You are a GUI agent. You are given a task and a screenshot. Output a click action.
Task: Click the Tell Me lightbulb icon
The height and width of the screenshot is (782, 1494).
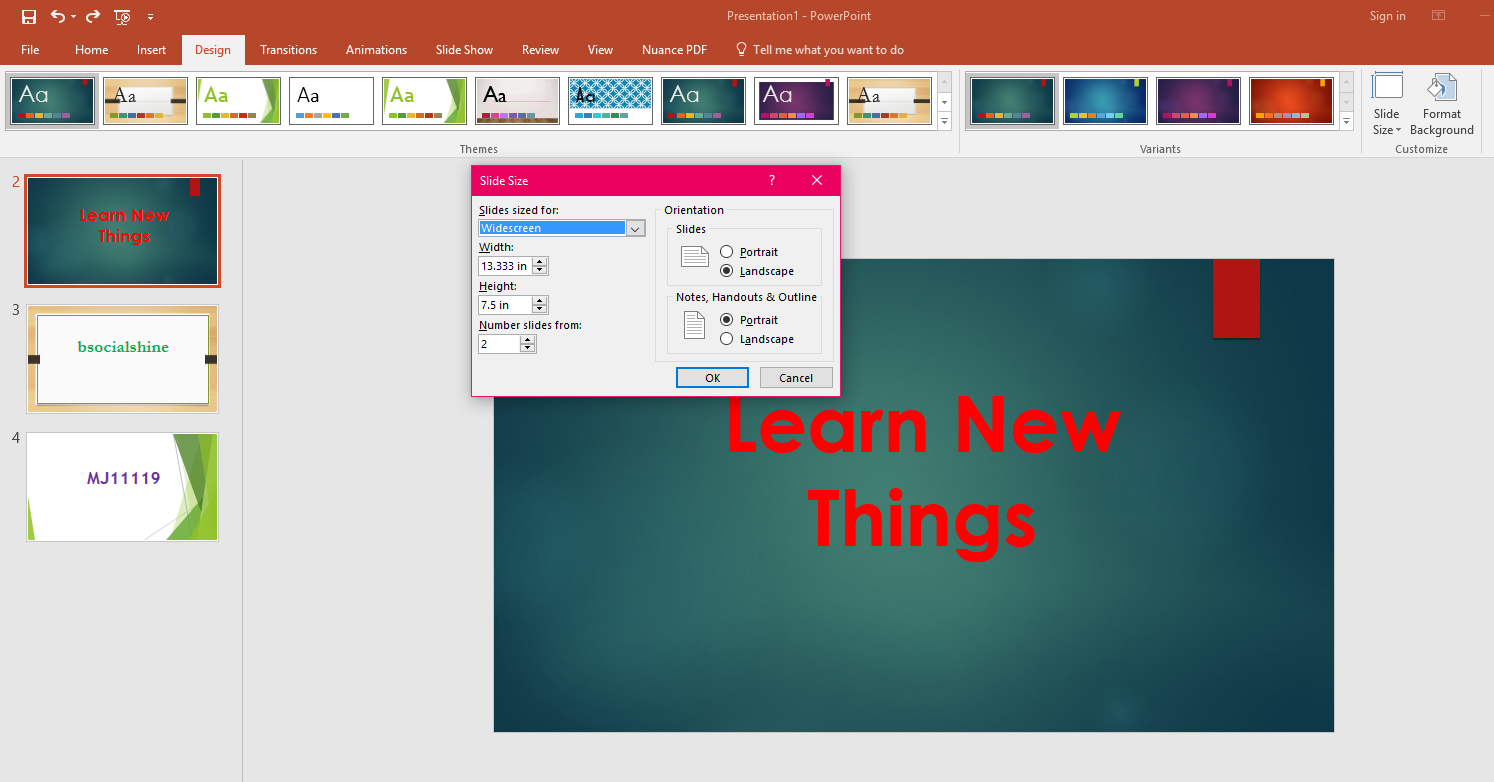(741, 49)
